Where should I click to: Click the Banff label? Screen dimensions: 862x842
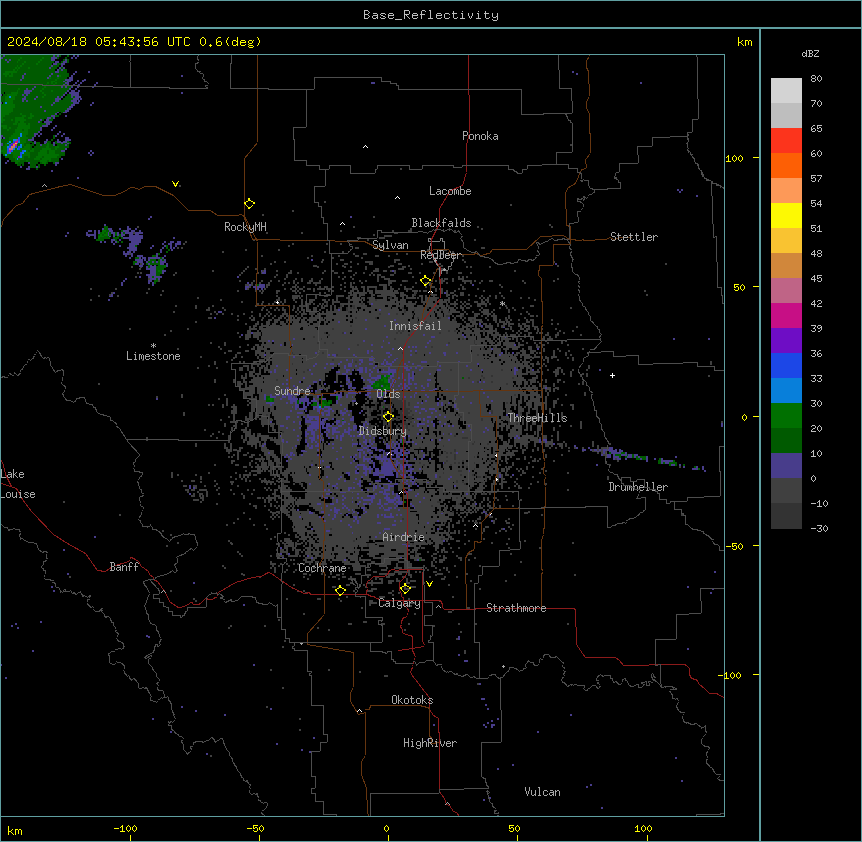coord(124,567)
